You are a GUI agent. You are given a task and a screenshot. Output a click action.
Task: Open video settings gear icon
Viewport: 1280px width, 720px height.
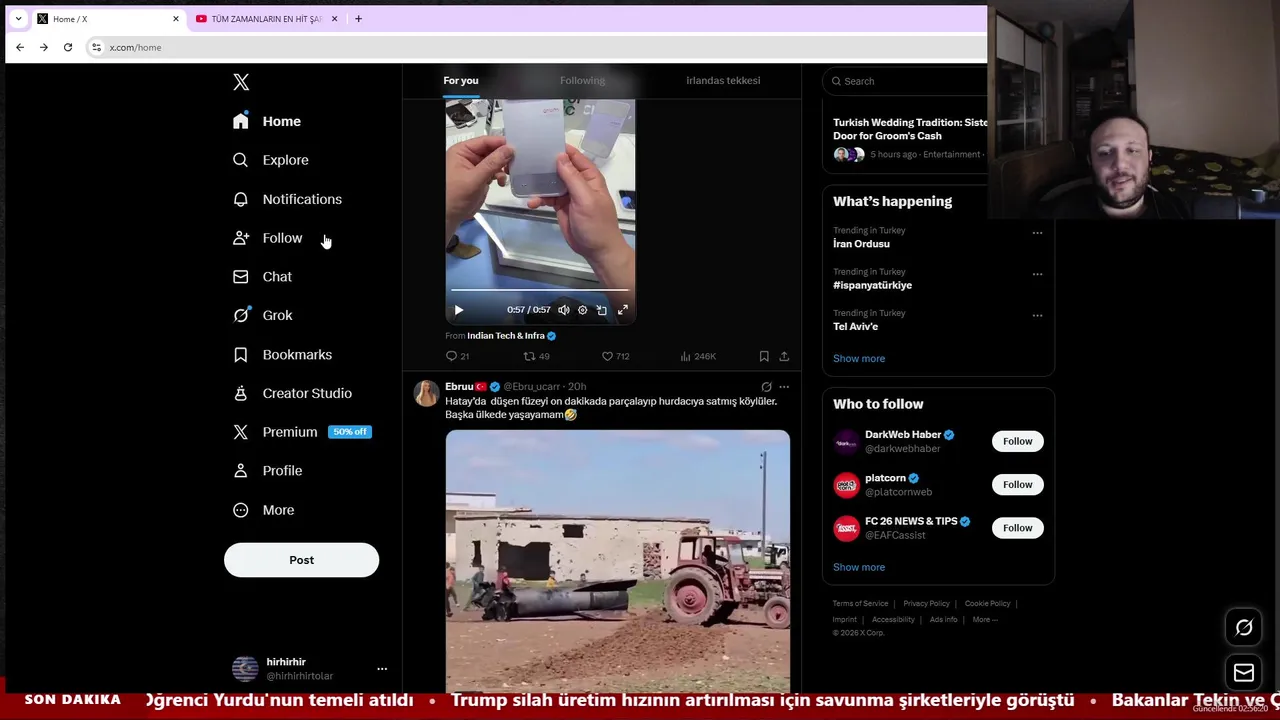(x=583, y=310)
